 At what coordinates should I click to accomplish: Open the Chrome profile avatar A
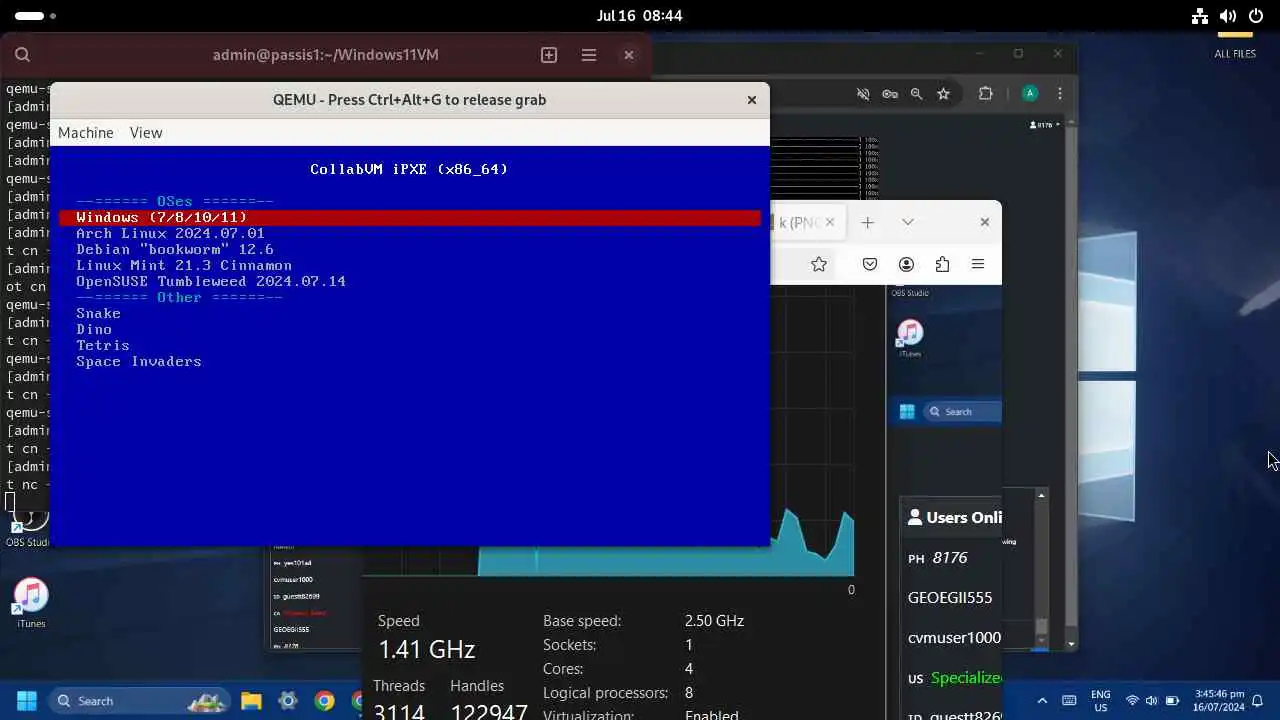(1030, 93)
